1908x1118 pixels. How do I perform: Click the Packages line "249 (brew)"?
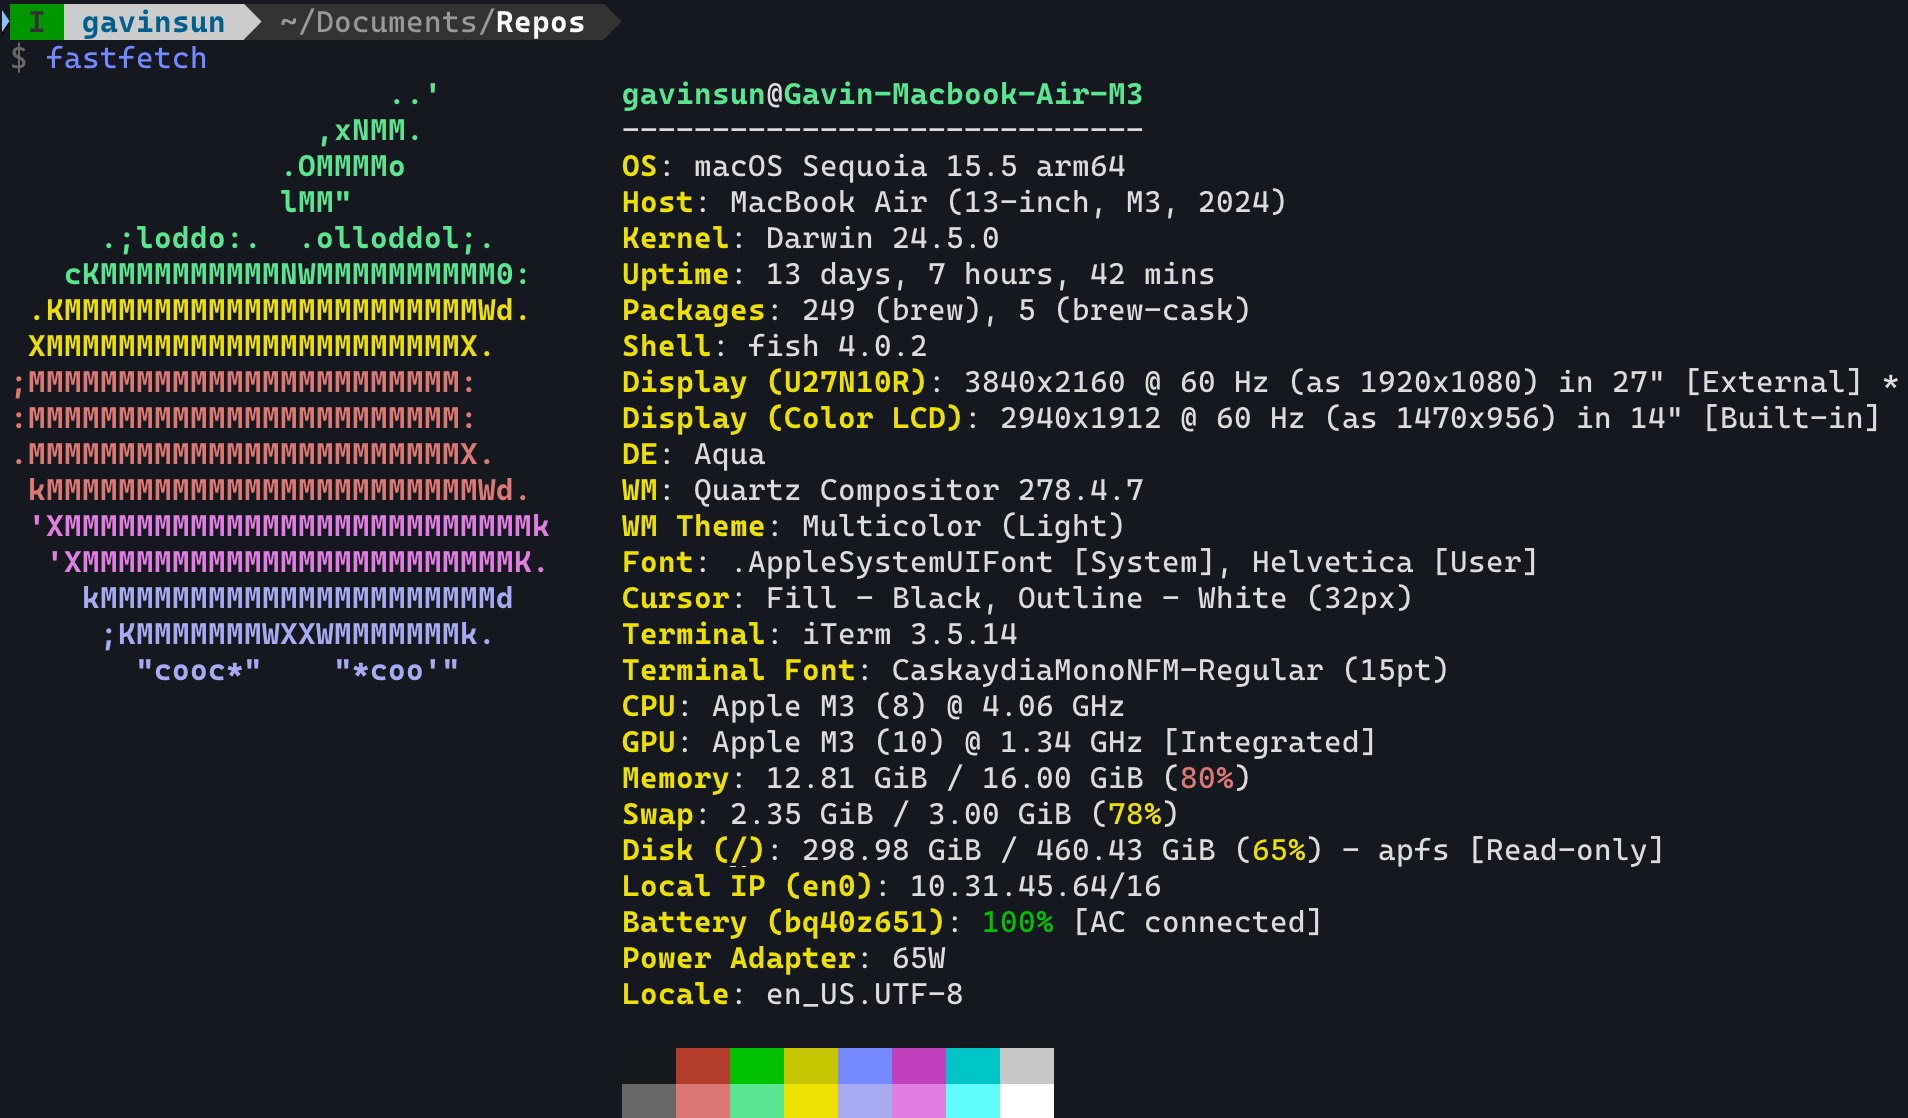[936, 310]
